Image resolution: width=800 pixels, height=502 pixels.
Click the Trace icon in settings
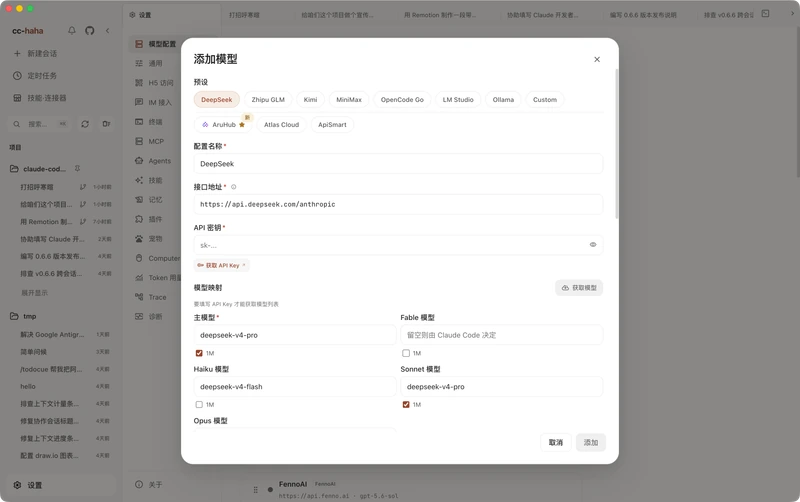click(139, 297)
